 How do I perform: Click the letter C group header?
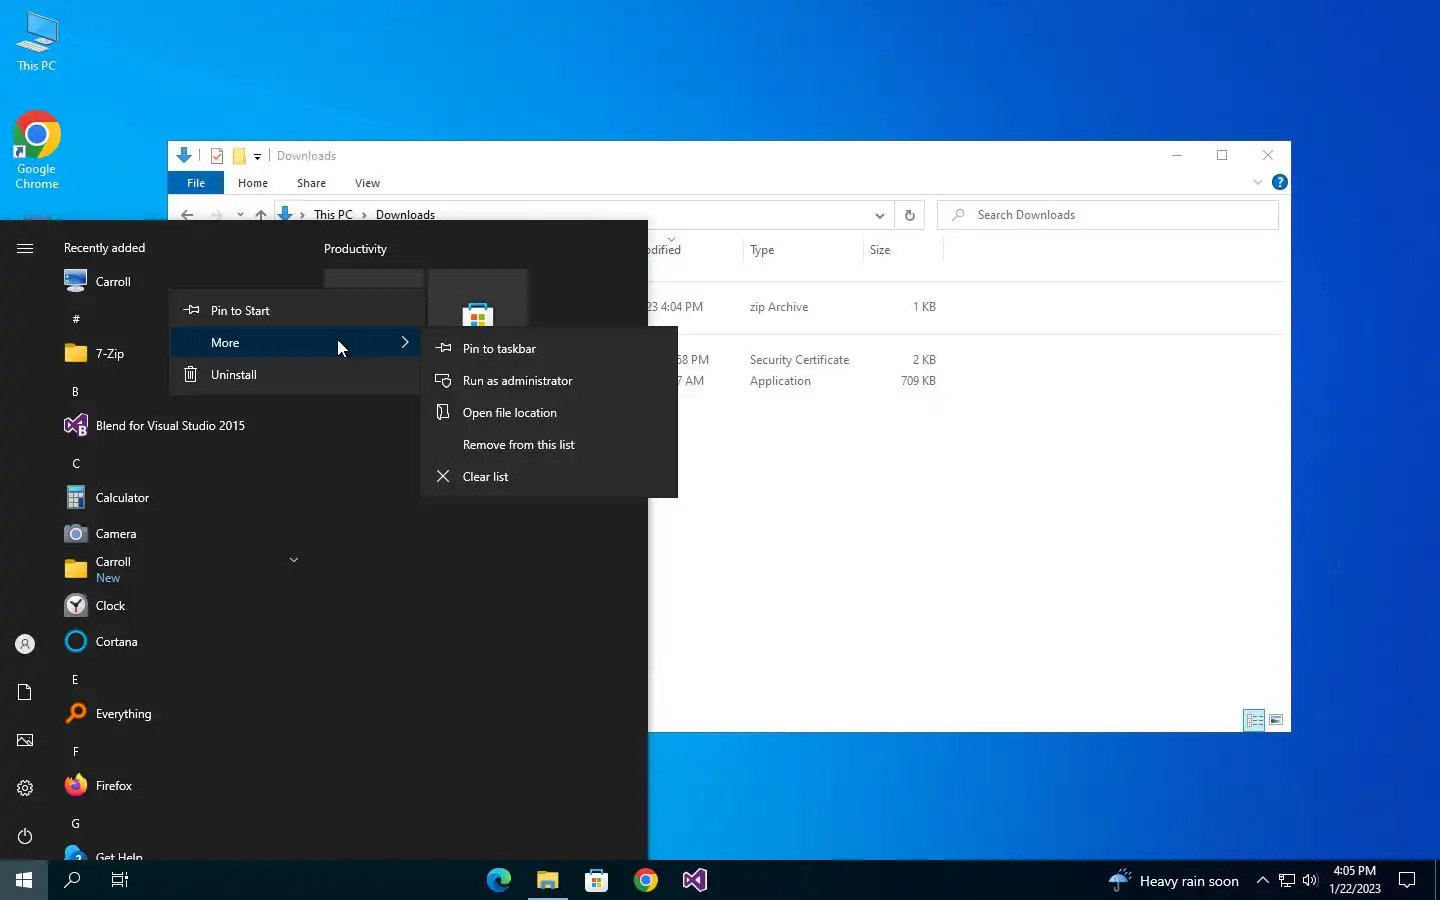tap(75, 463)
